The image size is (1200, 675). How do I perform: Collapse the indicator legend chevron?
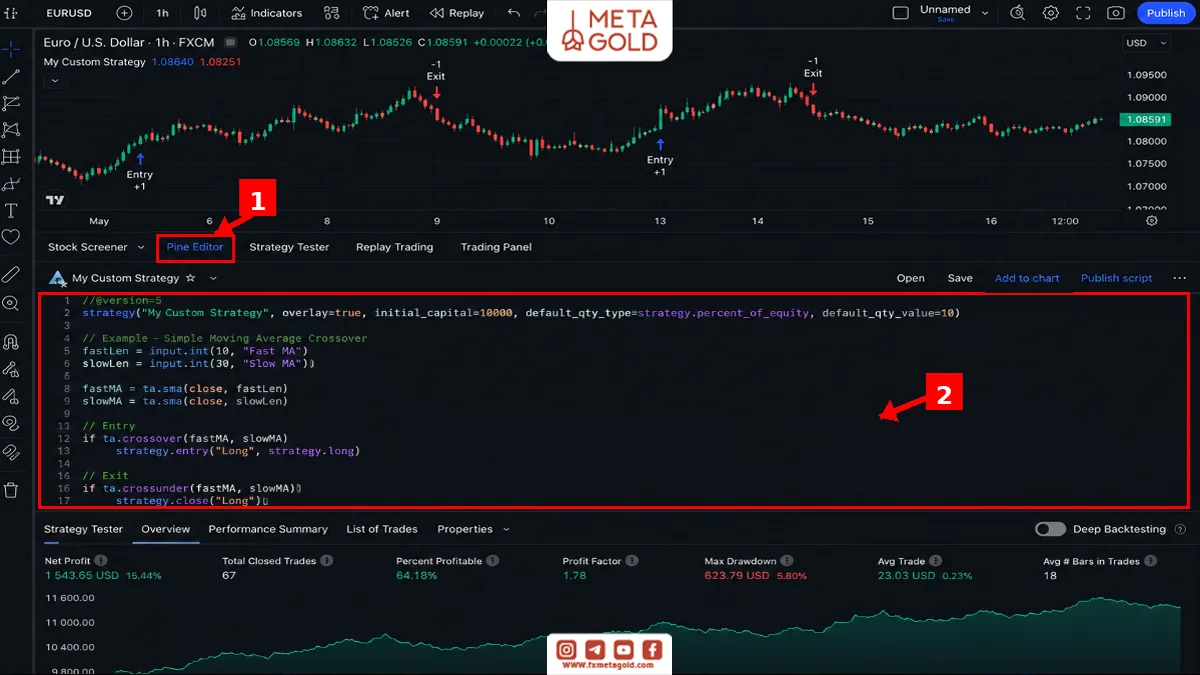pyautogui.click(x=54, y=81)
